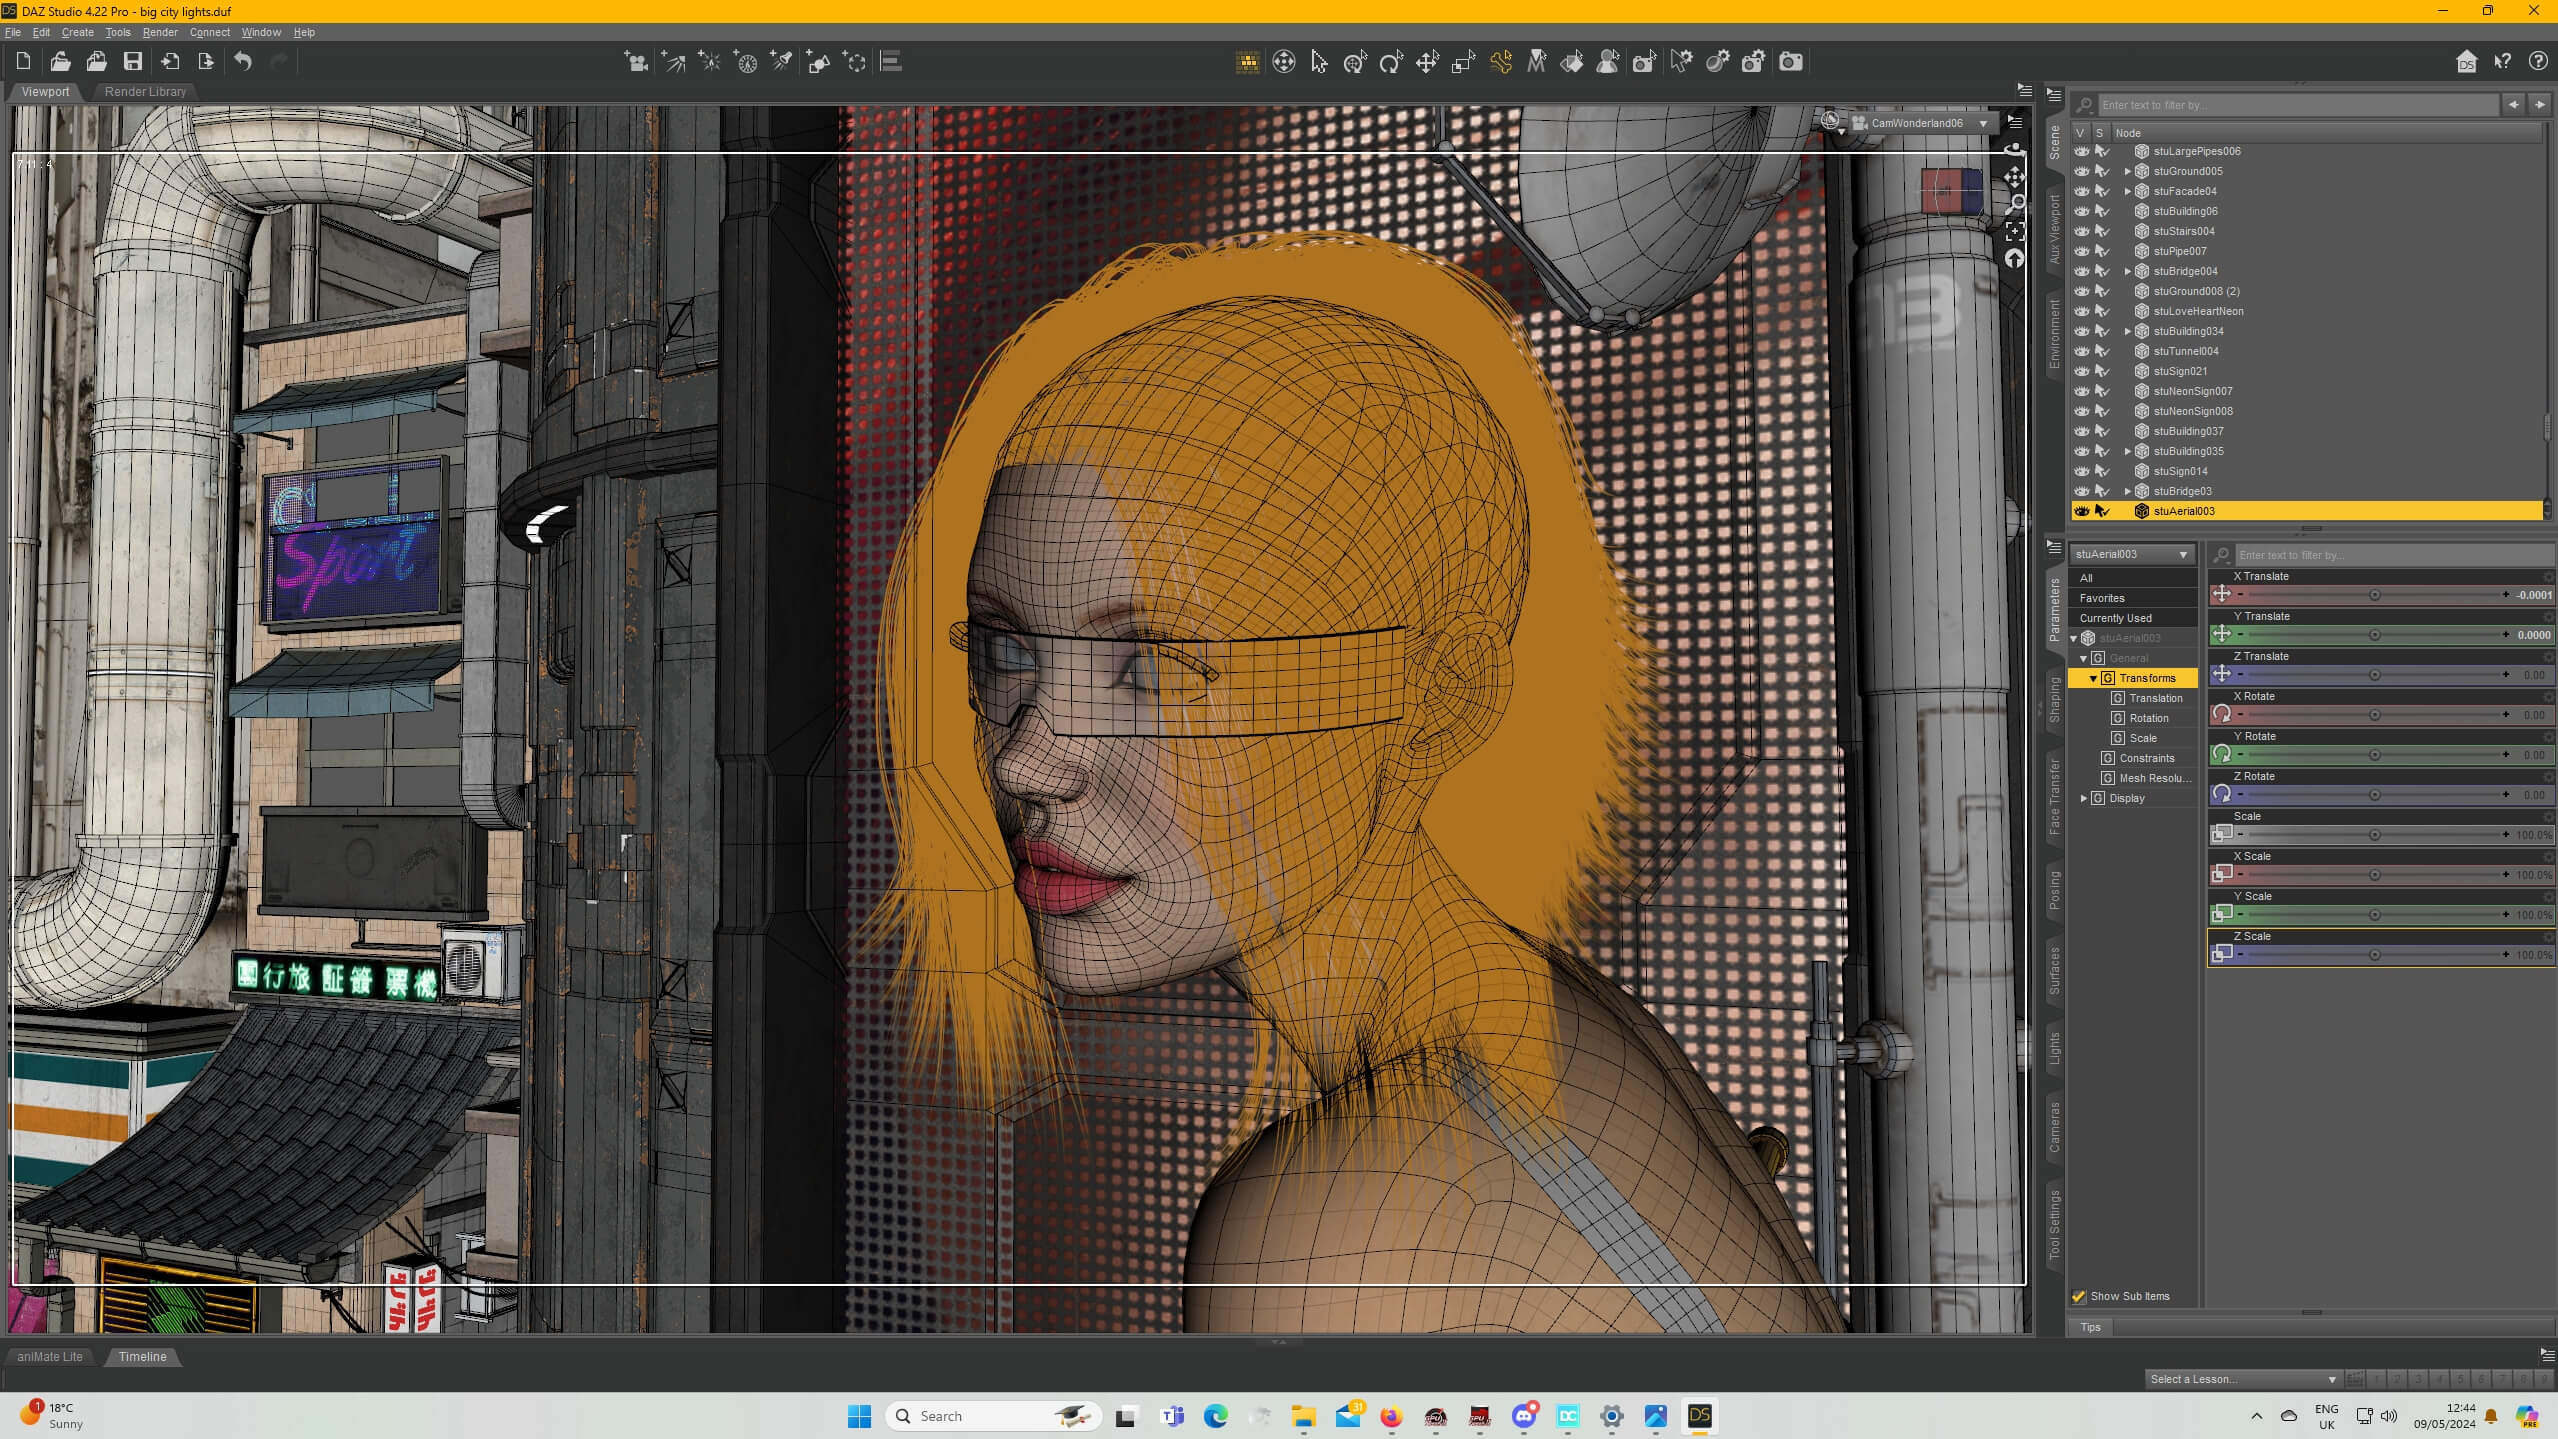Click the viewport Pan control icon

[x=2015, y=178]
